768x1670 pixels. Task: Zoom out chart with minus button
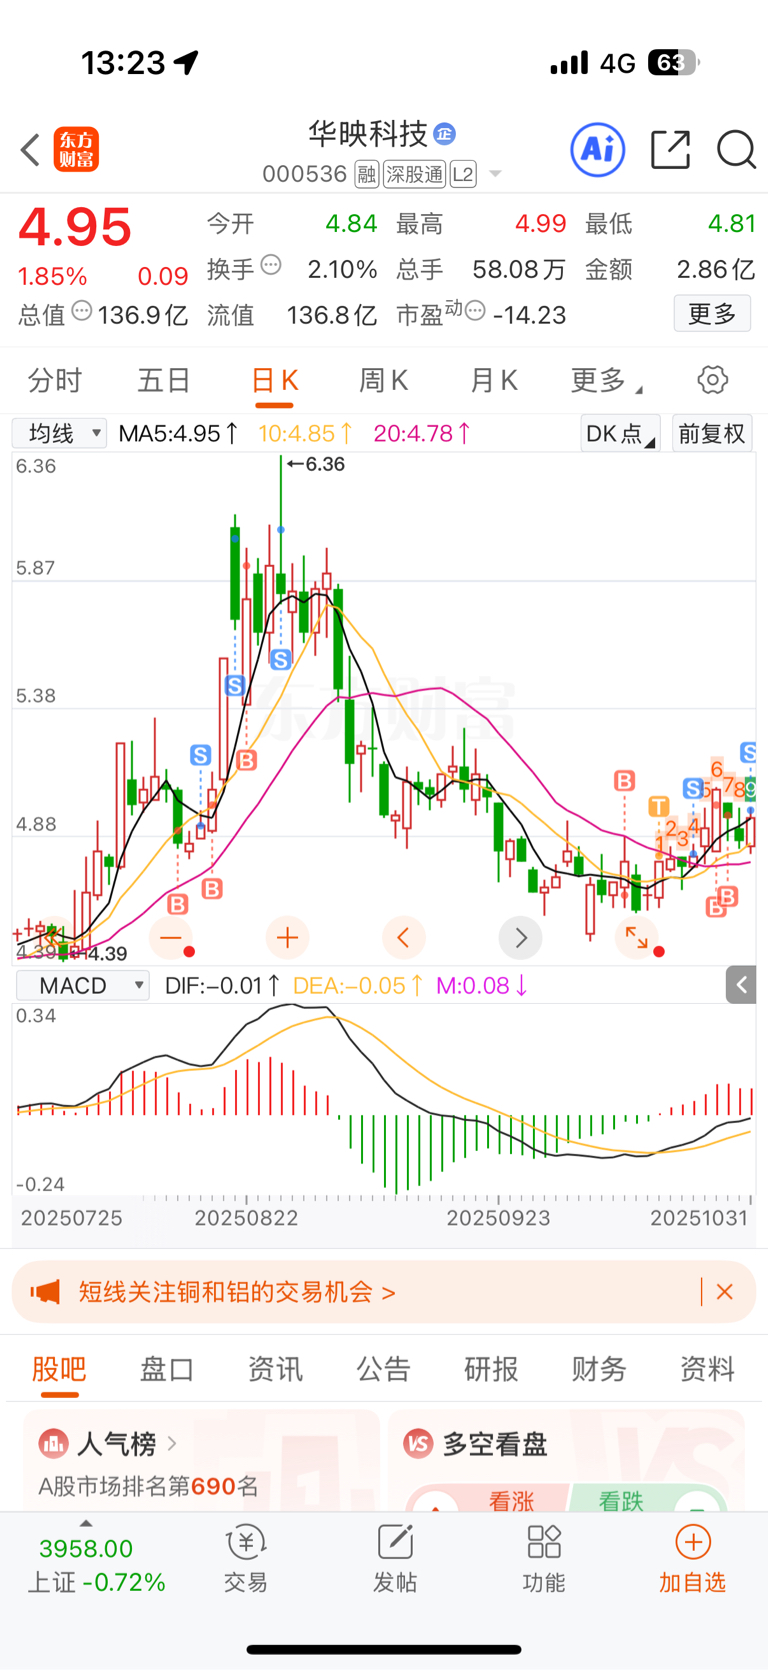pyautogui.click(x=171, y=938)
